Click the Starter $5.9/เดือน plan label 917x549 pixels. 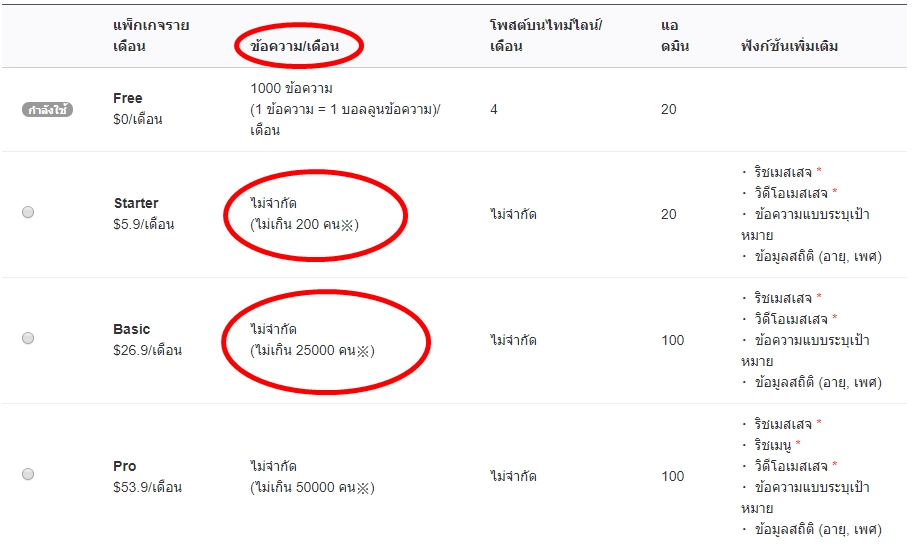[144, 214]
